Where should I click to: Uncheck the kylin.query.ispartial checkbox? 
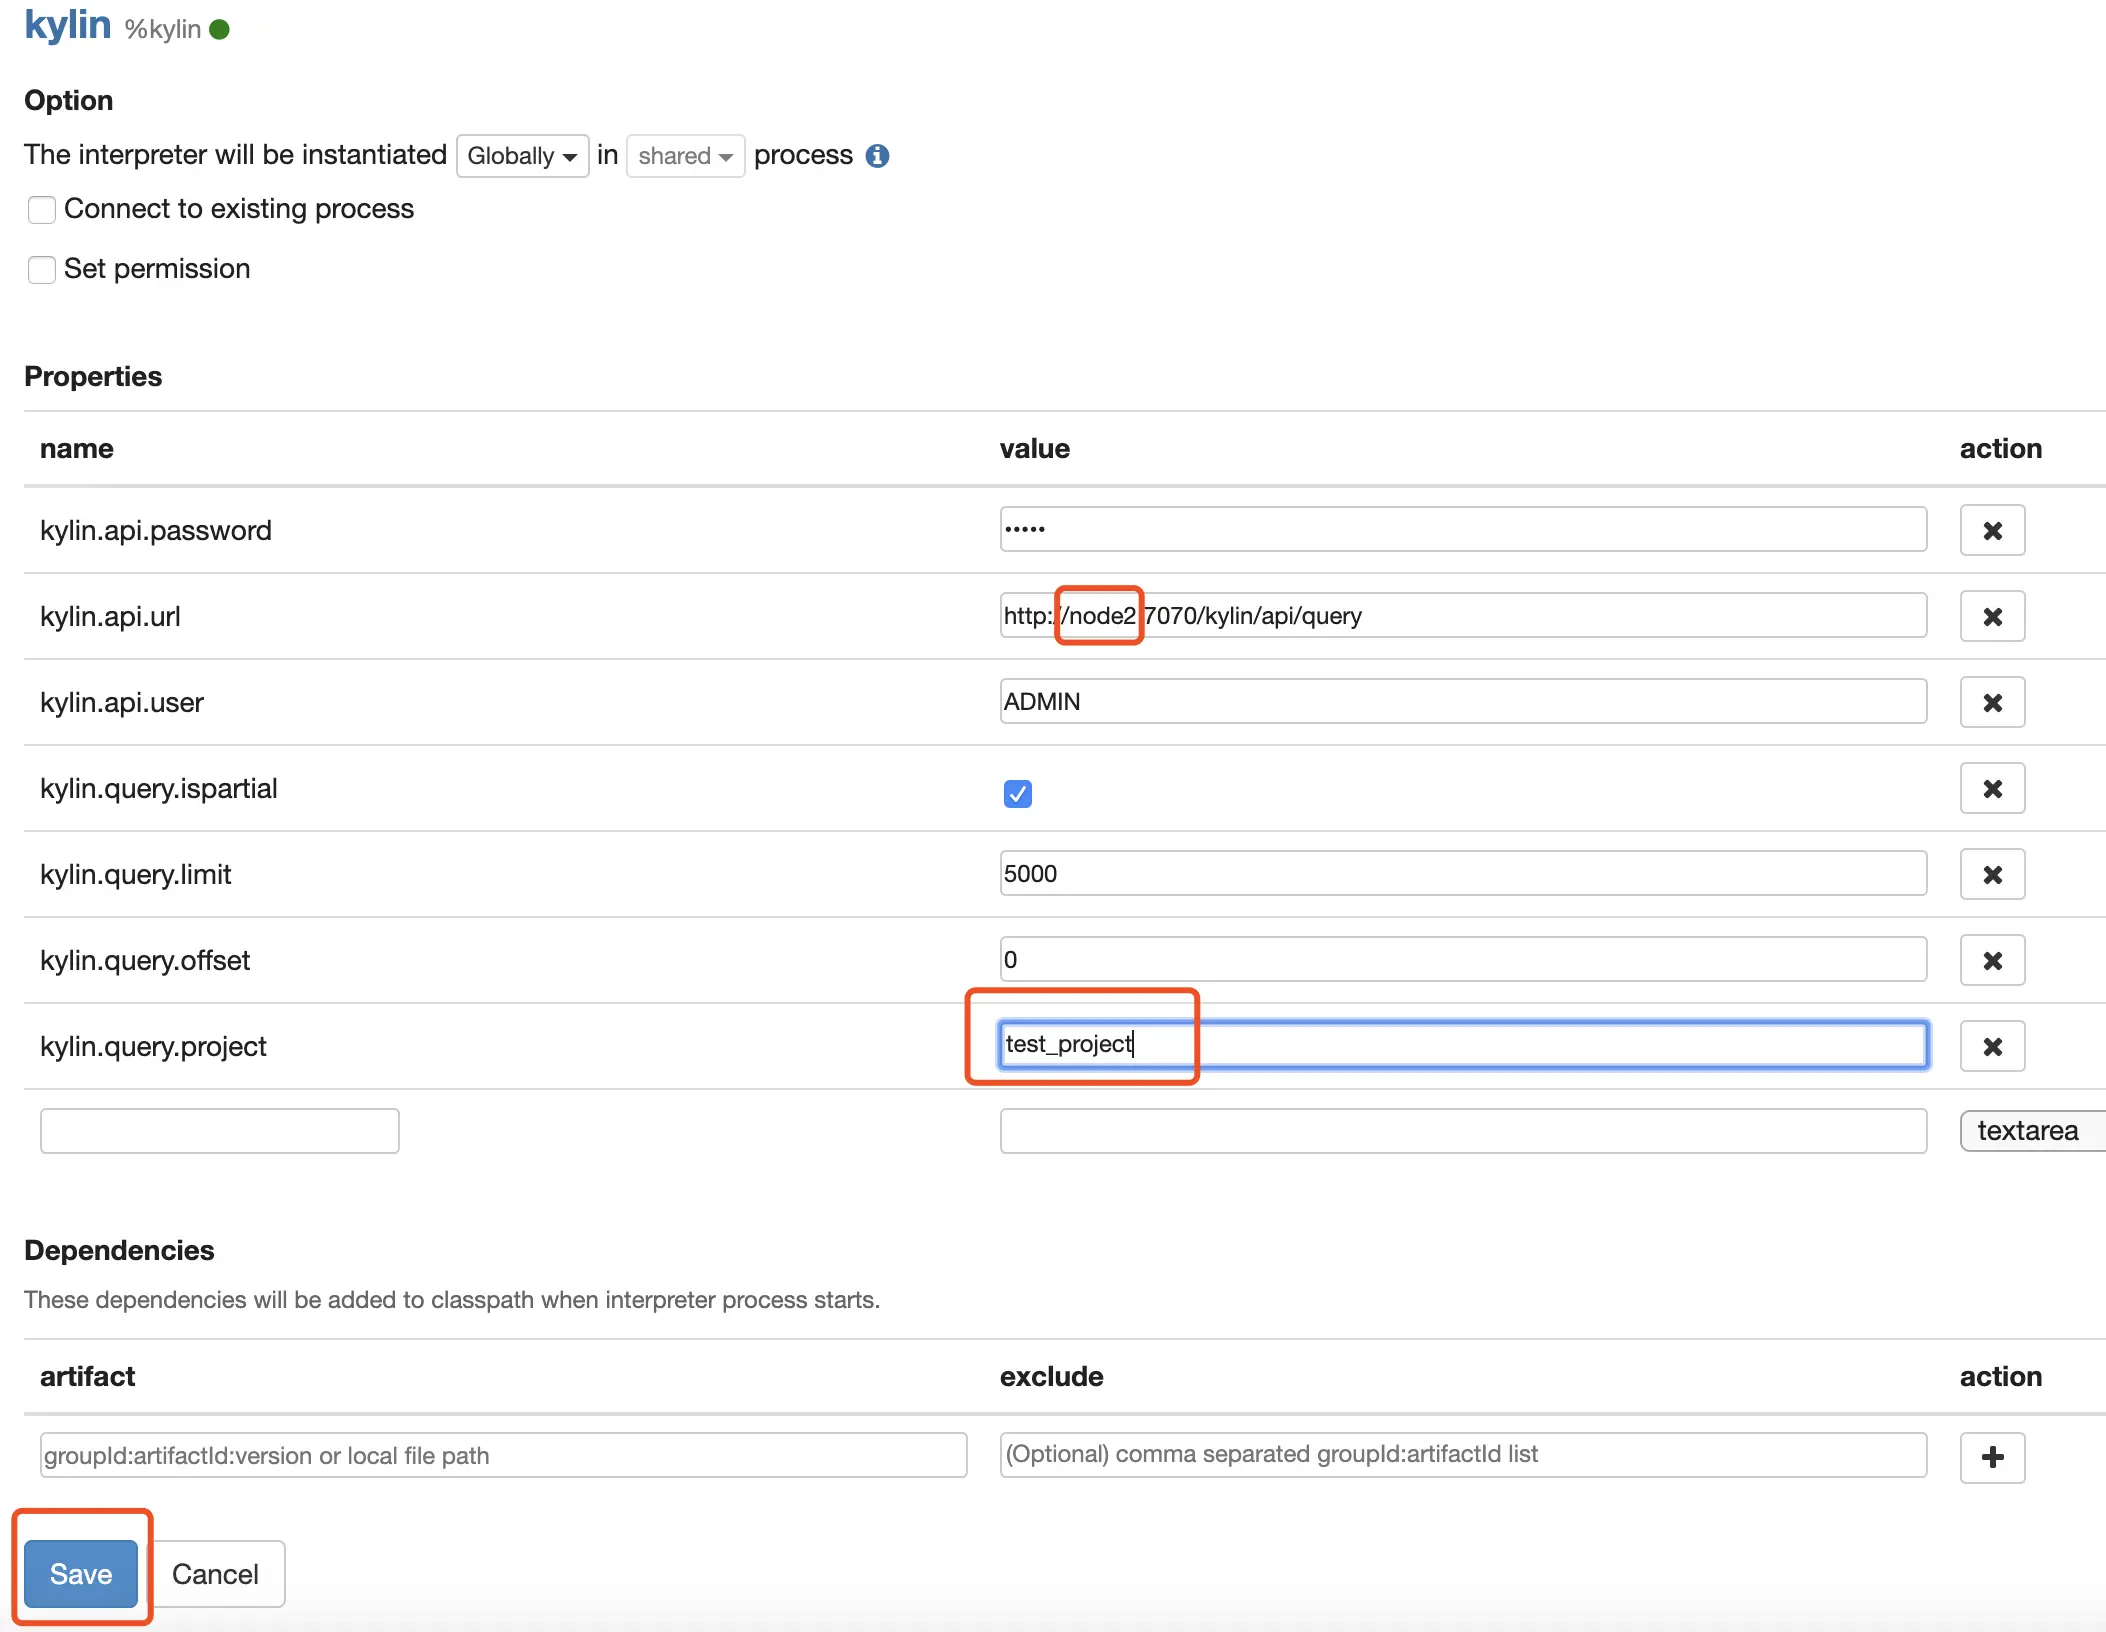(1017, 793)
